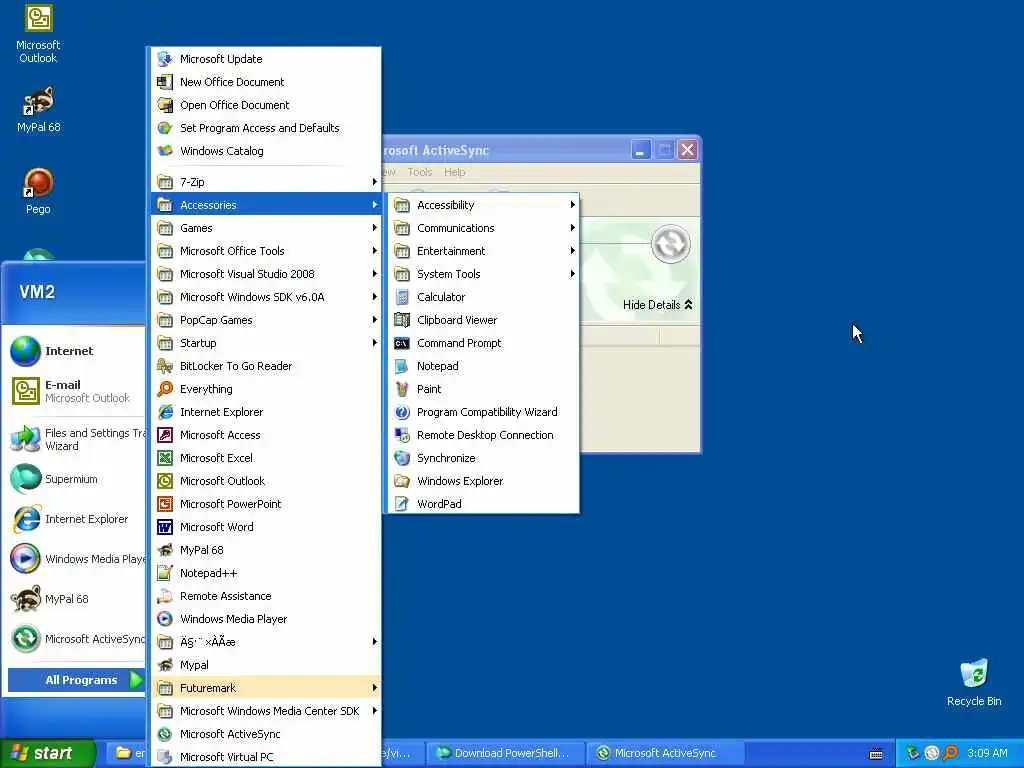Start Remote Desktop Connection
The width and height of the screenshot is (1024, 768).
coord(483,435)
